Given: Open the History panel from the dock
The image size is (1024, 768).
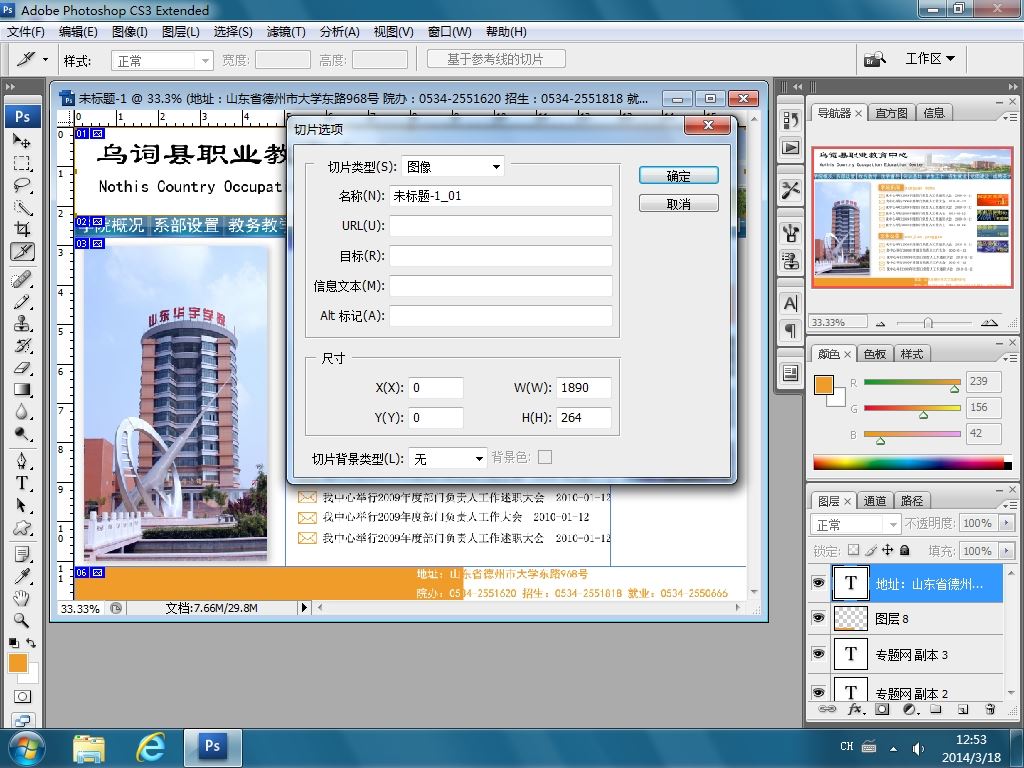Looking at the screenshot, I should pyautogui.click(x=791, y=120).
